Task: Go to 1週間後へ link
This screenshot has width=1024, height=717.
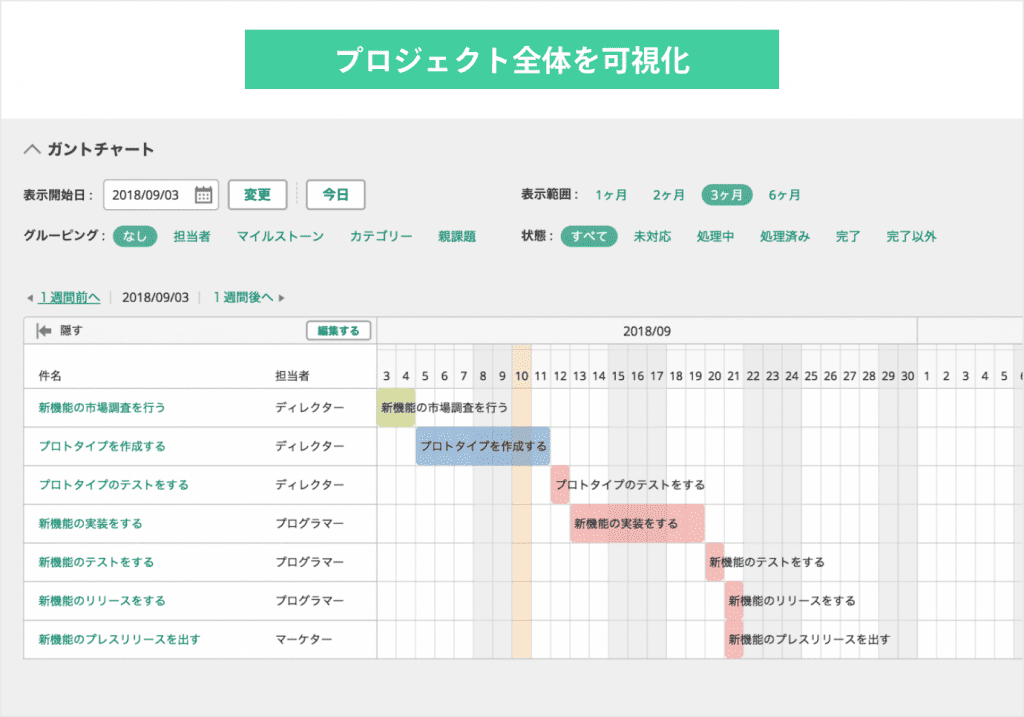Action: (244, 298)
